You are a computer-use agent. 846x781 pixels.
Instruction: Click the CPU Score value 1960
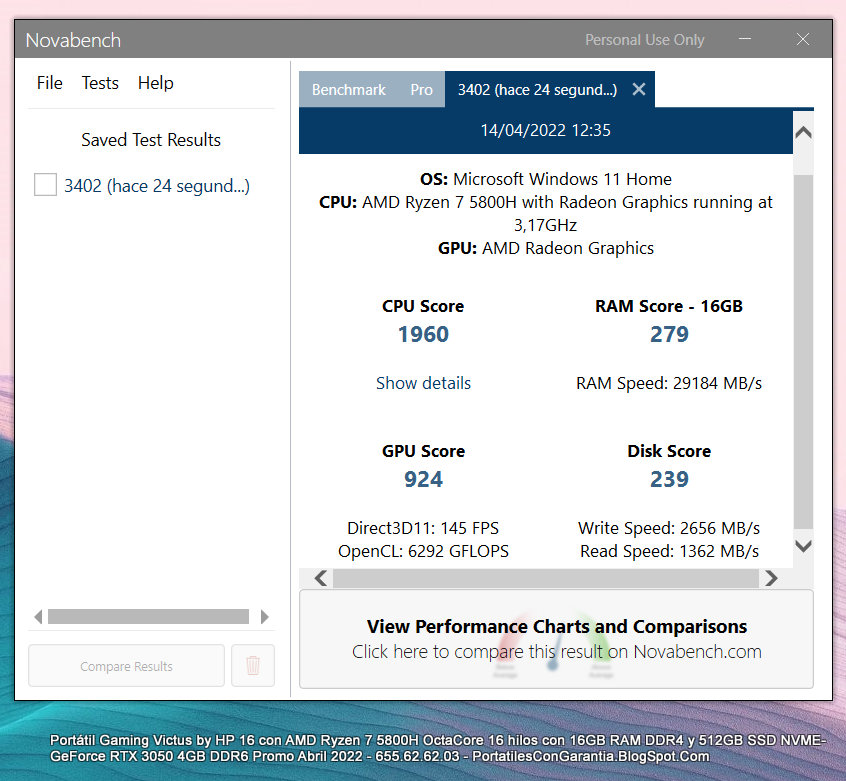click(423, 334)
